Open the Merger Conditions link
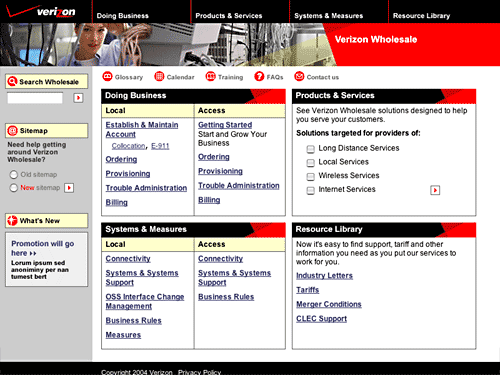 coord(329,304)
